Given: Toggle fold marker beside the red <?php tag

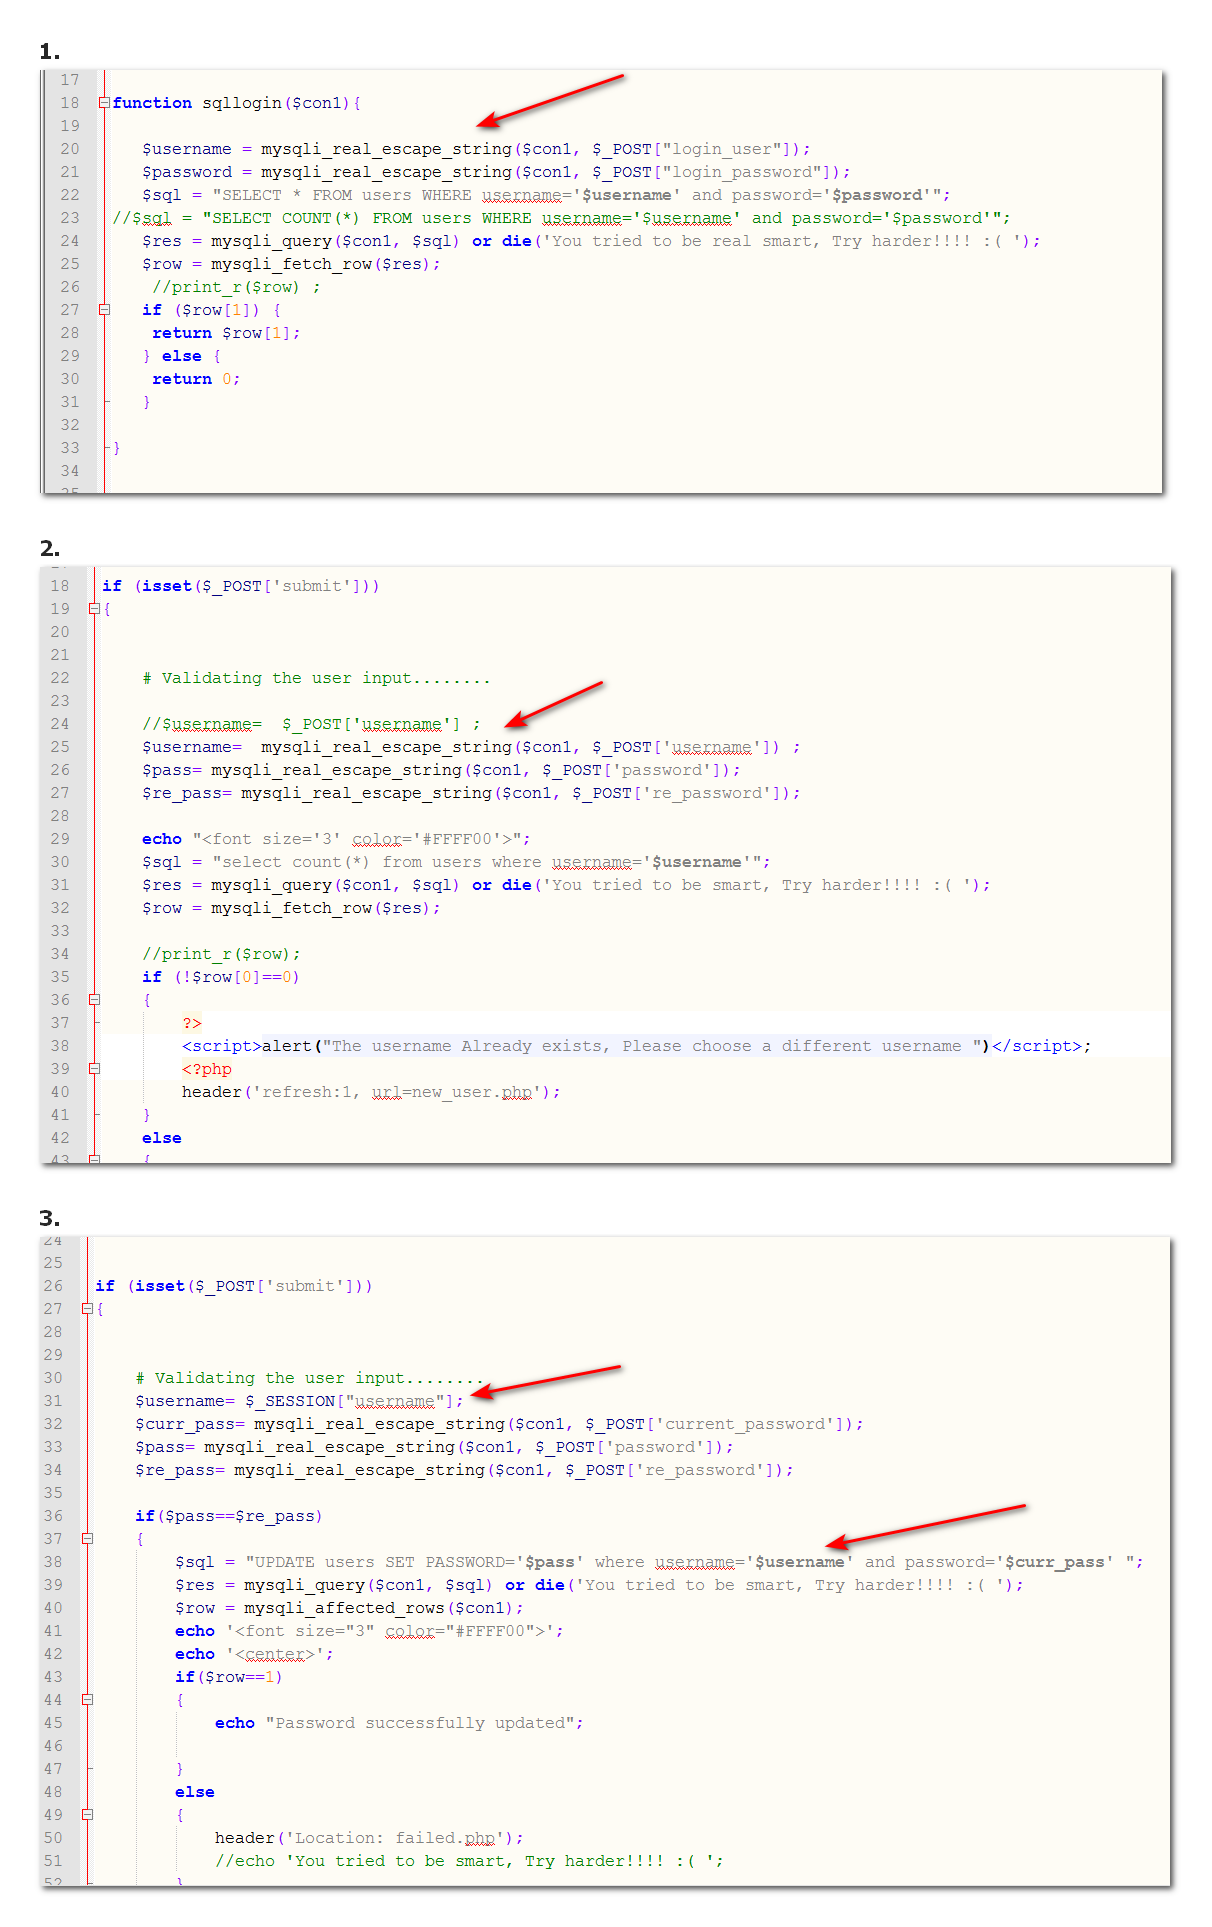Looking at the screenshot, I should click(x=94, y=1069).
